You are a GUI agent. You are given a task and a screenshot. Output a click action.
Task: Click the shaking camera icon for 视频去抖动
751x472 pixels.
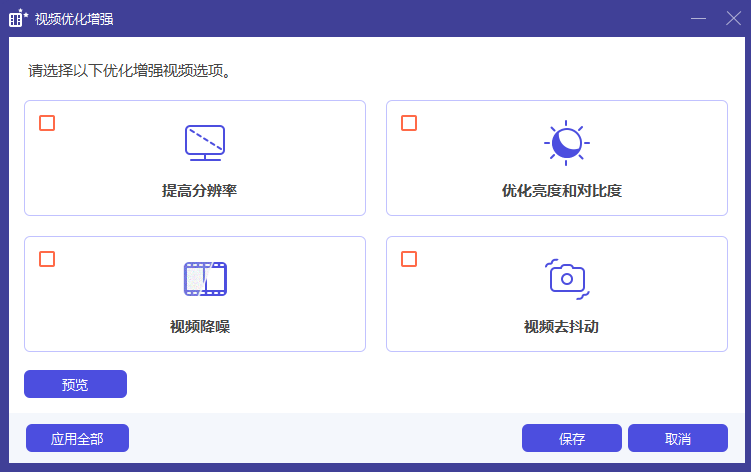(x=567, y=279)
